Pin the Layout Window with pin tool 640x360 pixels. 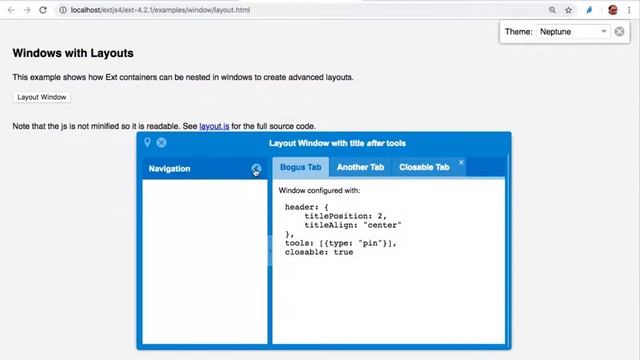pos(147,142)
